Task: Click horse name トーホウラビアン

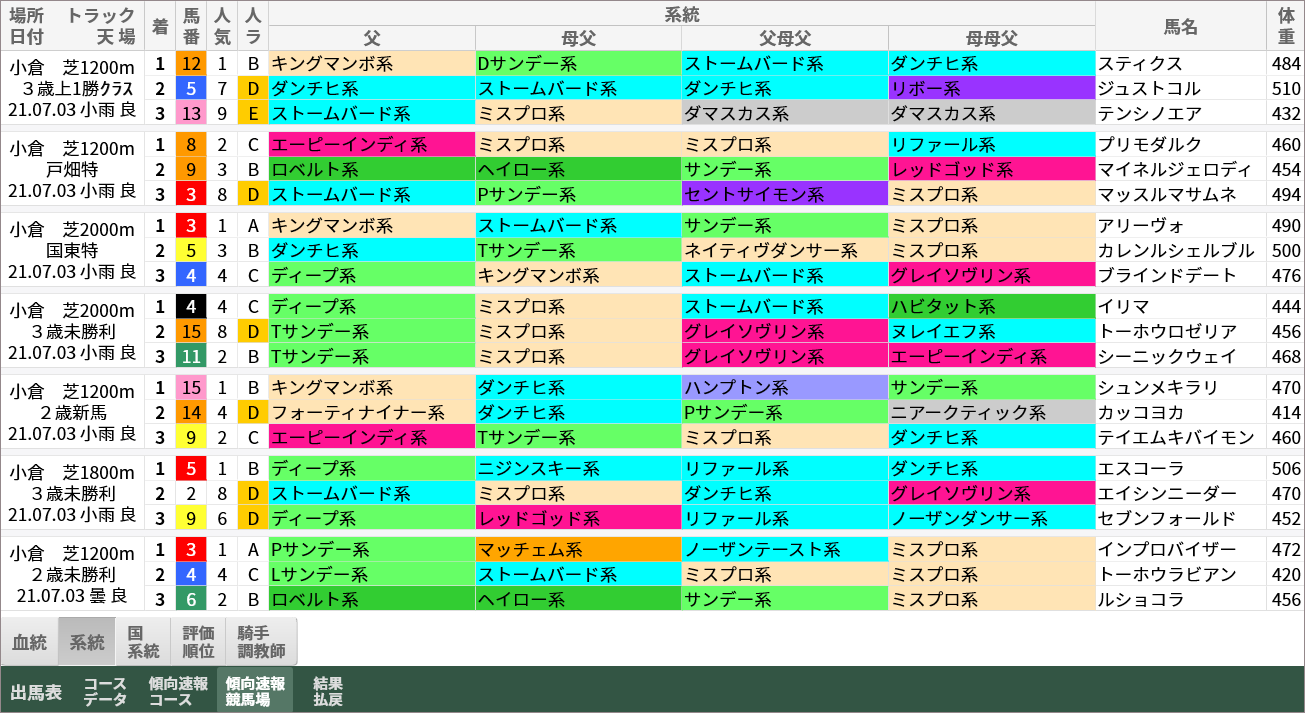Action: pos(1167,574)
